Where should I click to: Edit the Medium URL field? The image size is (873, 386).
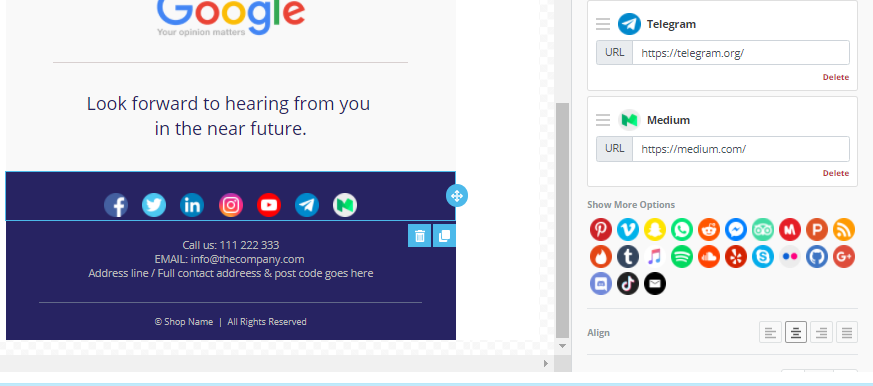pyautogui.click(x=740, y=149)
